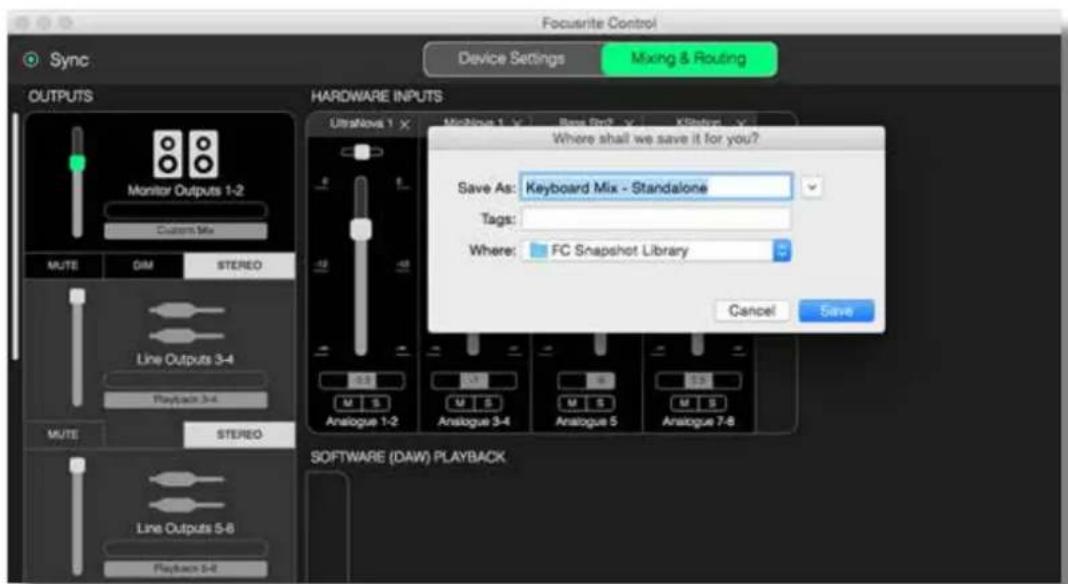Remove the UltraNova 1 input channel
1068x584 pixels.
pos(405,124)
